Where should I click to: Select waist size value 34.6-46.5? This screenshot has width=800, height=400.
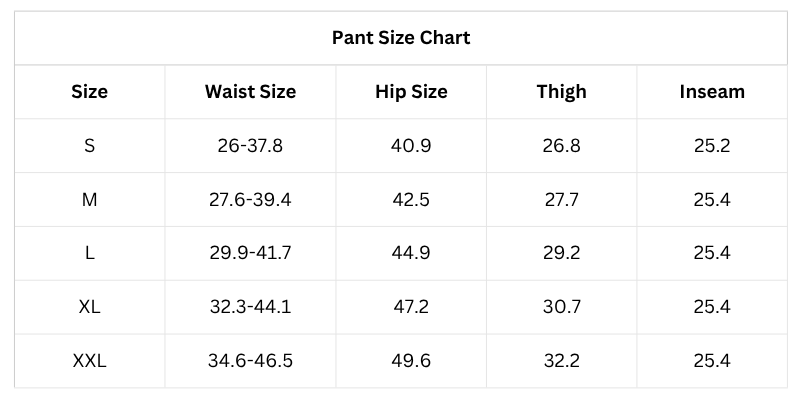coord(250,361)
